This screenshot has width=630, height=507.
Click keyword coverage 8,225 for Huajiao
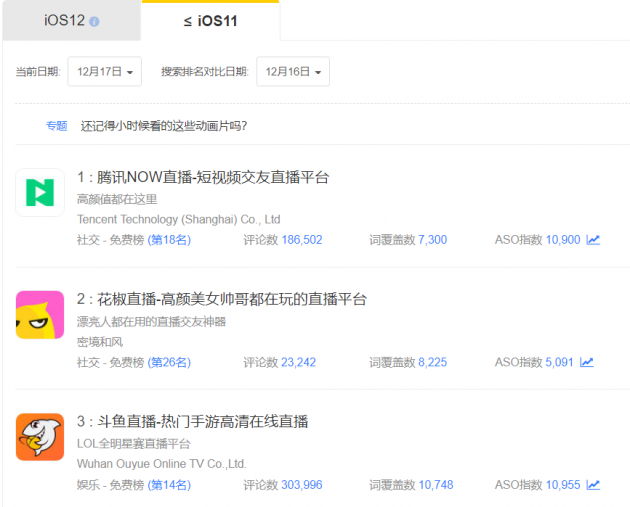432,362
